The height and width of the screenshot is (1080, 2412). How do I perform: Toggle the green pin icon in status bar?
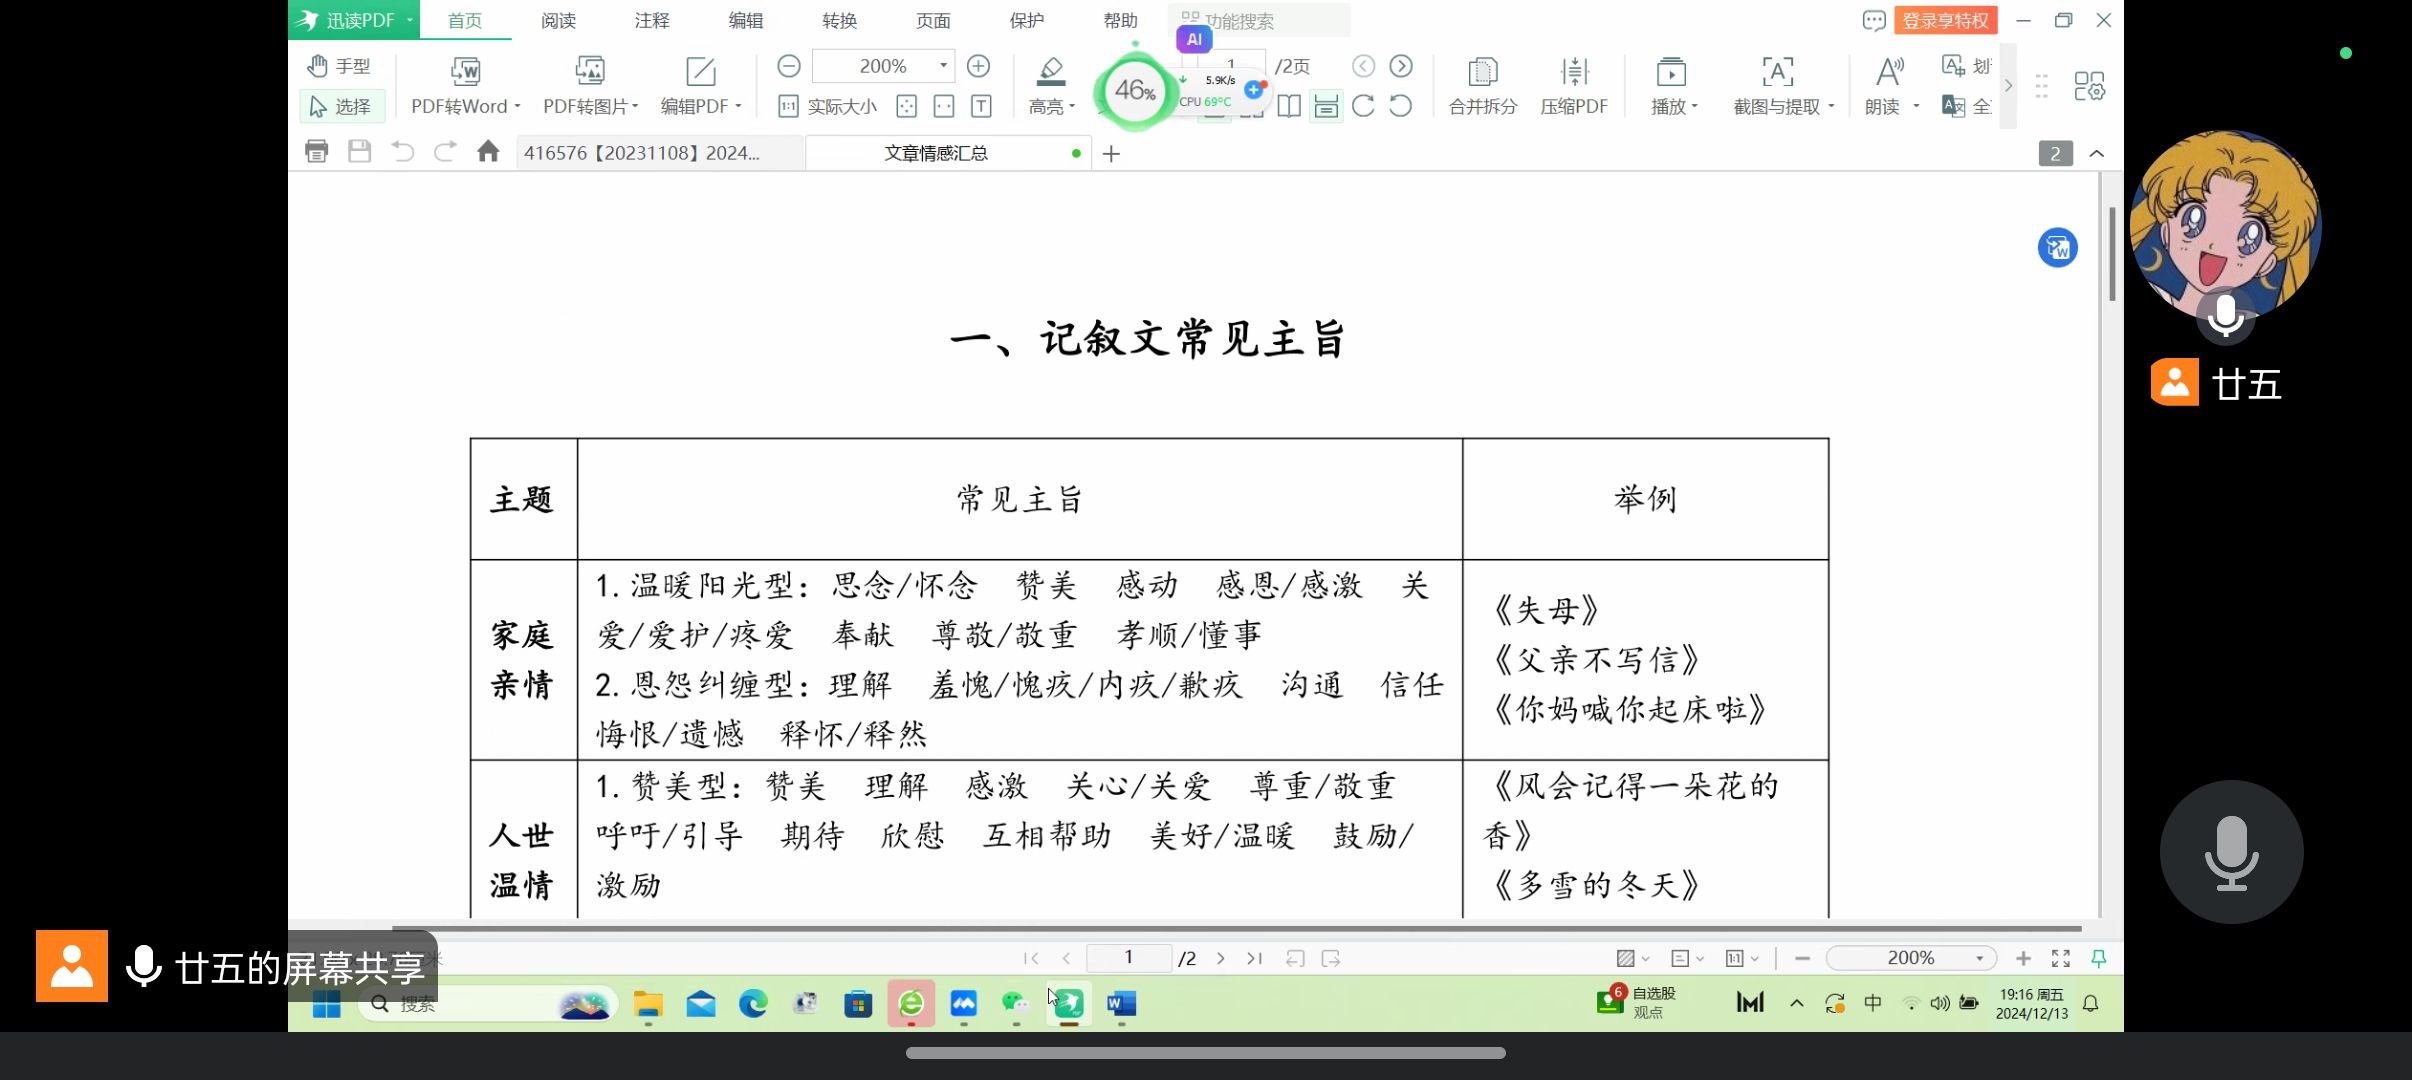click(x=2099, y=958)
